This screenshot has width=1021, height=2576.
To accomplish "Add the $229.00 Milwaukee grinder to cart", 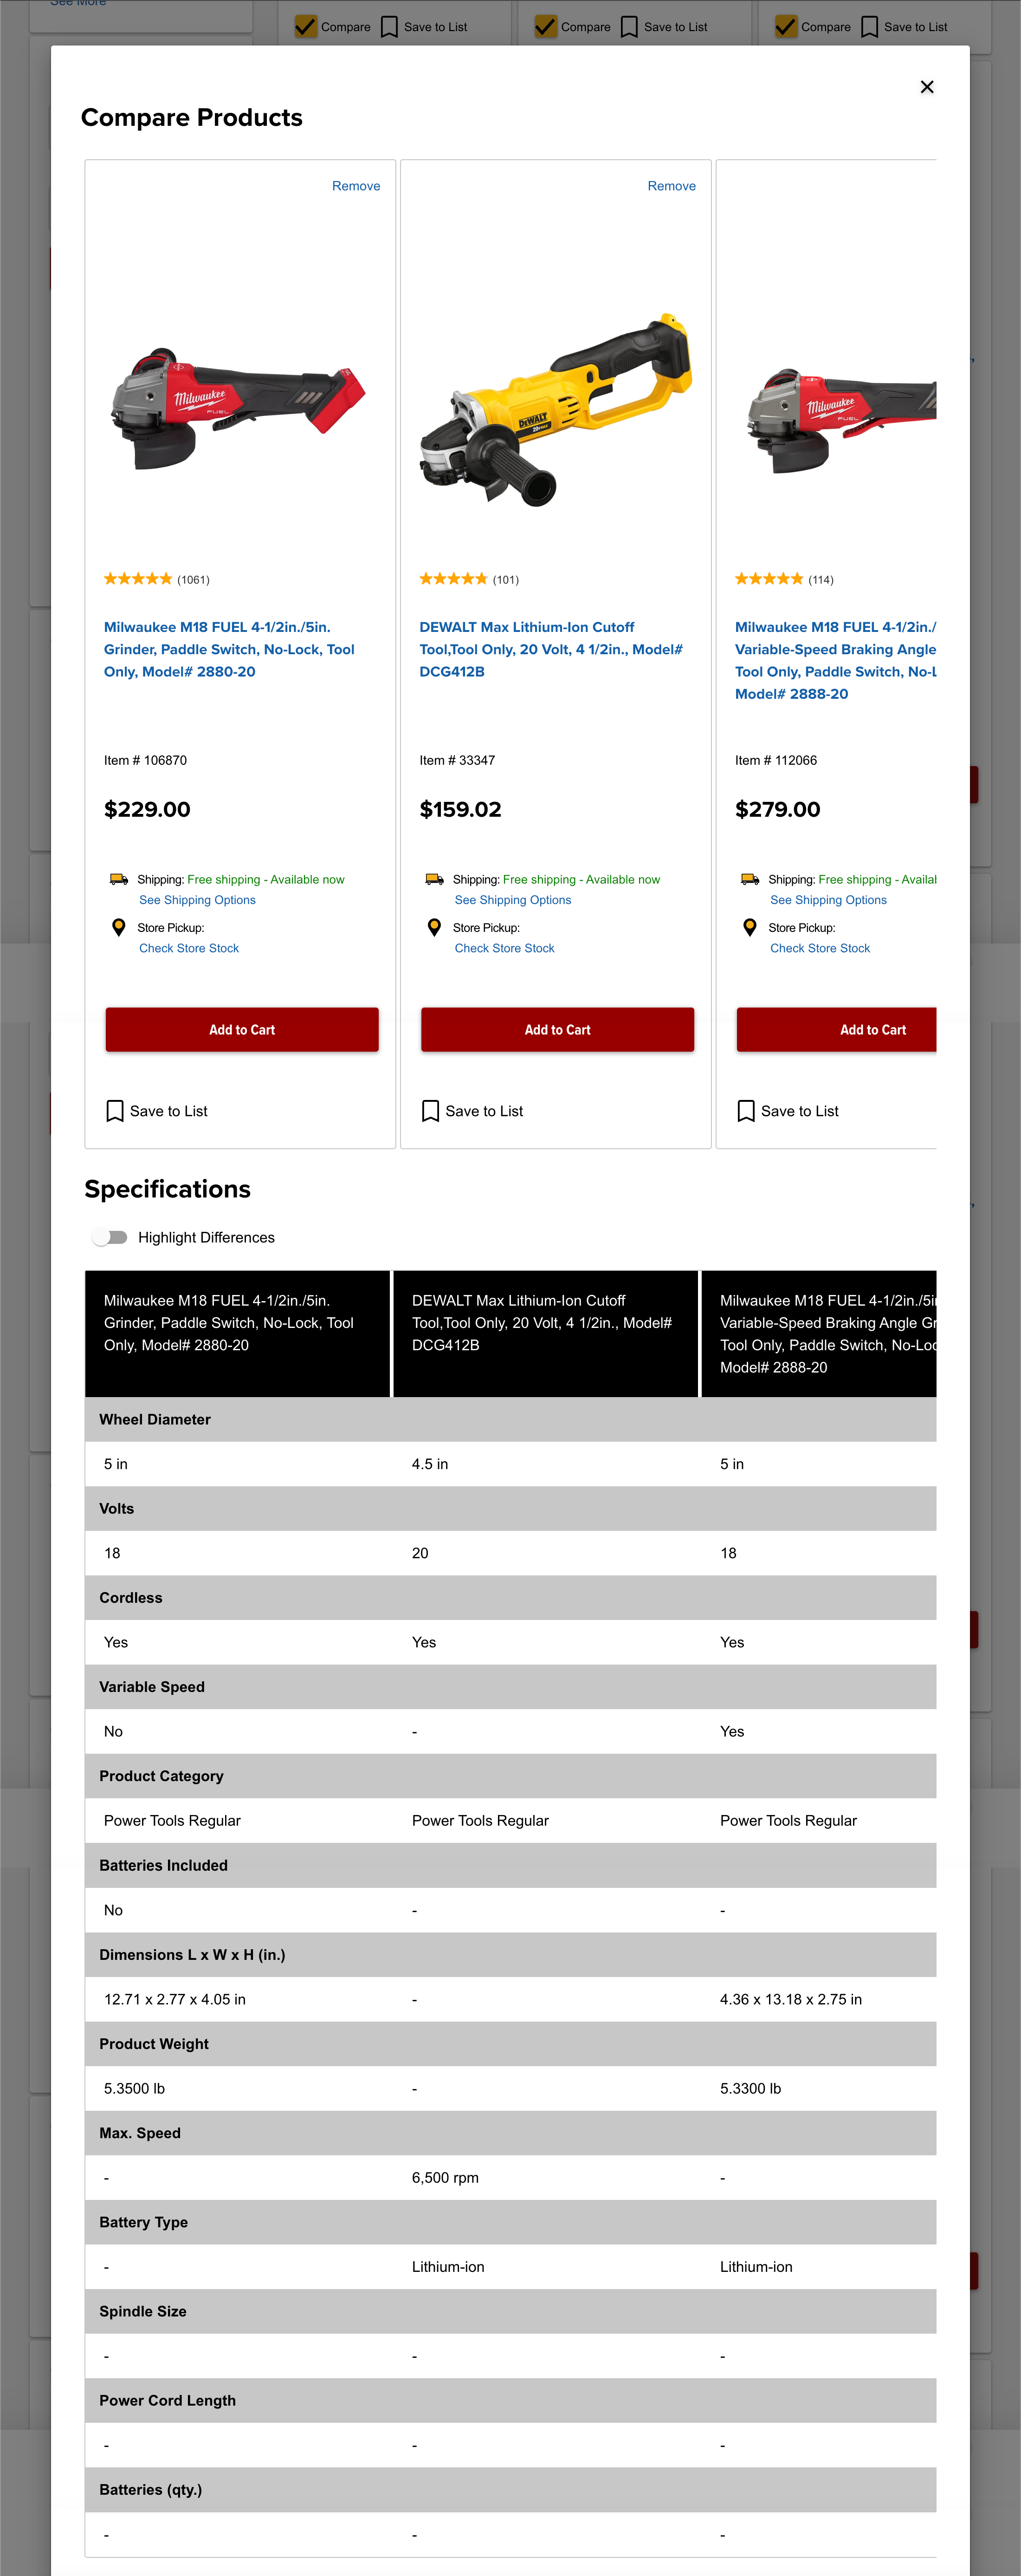I will [242, 1029].
